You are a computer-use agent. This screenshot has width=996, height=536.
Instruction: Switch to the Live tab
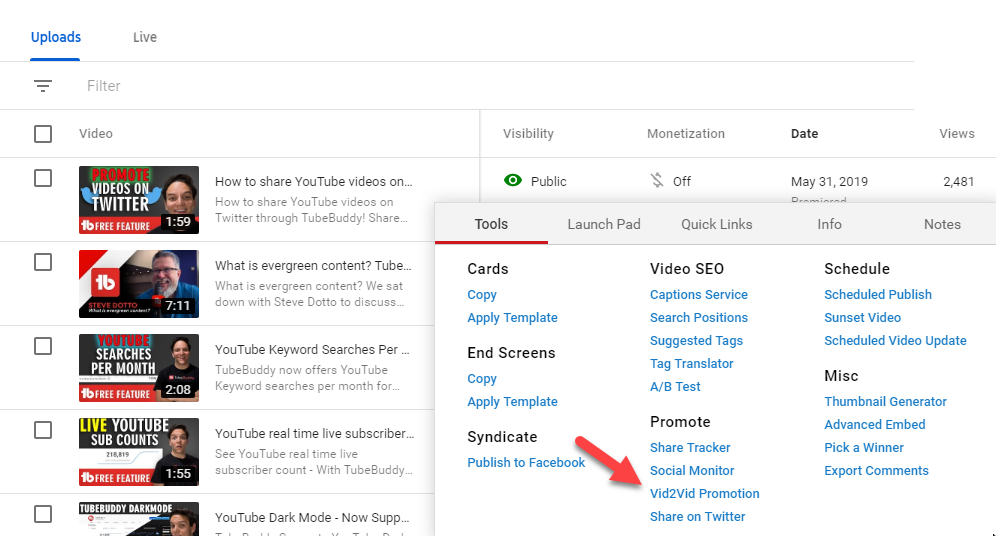point(145,38)
